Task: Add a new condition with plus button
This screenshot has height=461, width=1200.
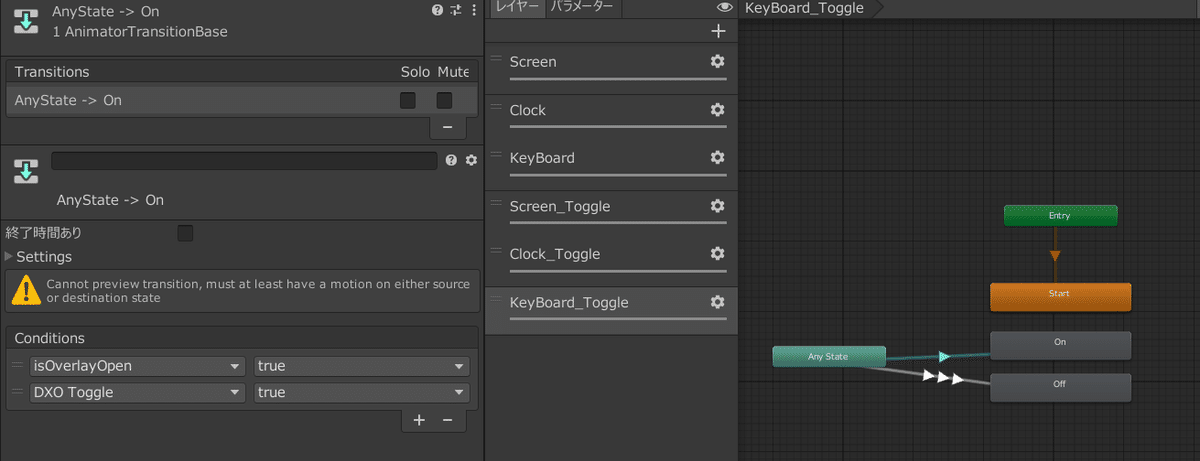Action: point(419,420)
